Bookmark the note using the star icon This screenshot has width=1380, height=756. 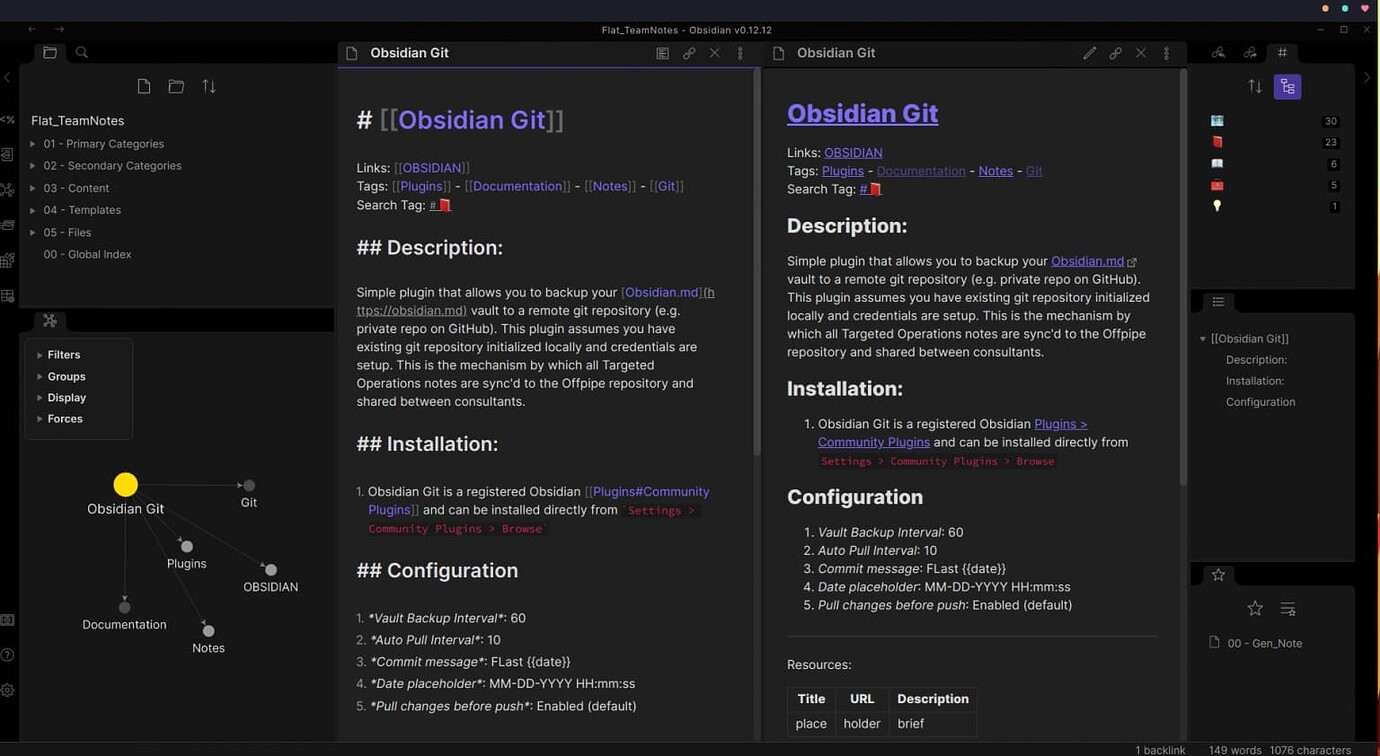(x=1255, y=608)
